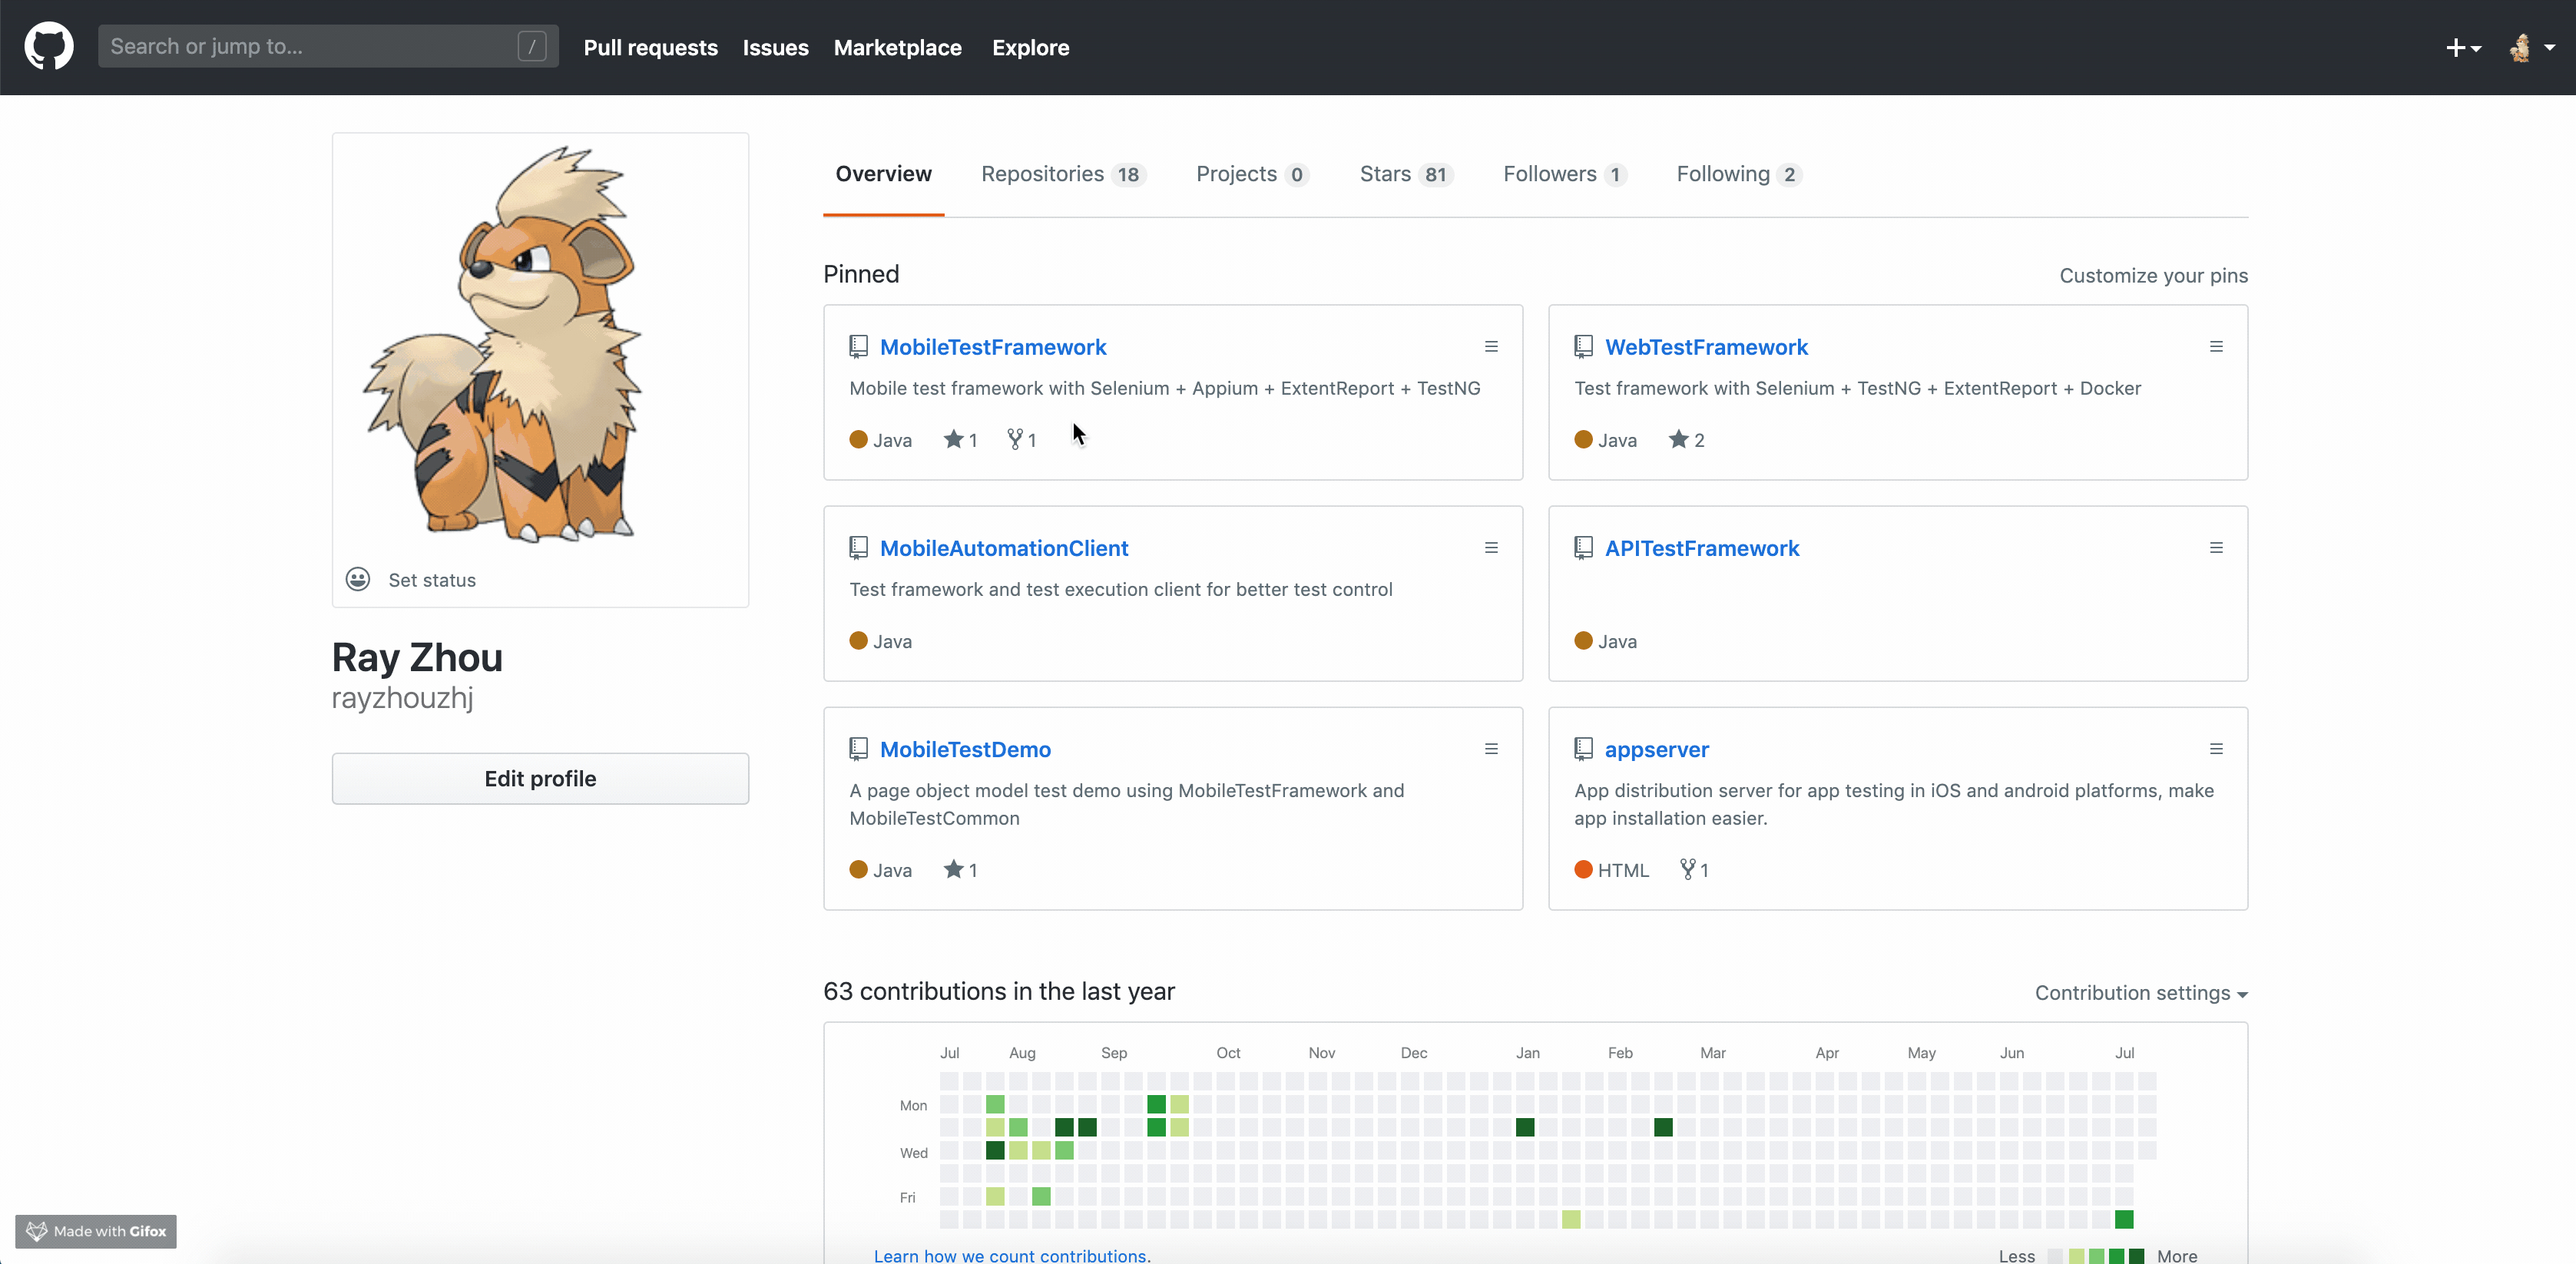Grab reorder handle on MobileAutomationClient card
Screen dimensions: 2576x1264
(1491, 548)
